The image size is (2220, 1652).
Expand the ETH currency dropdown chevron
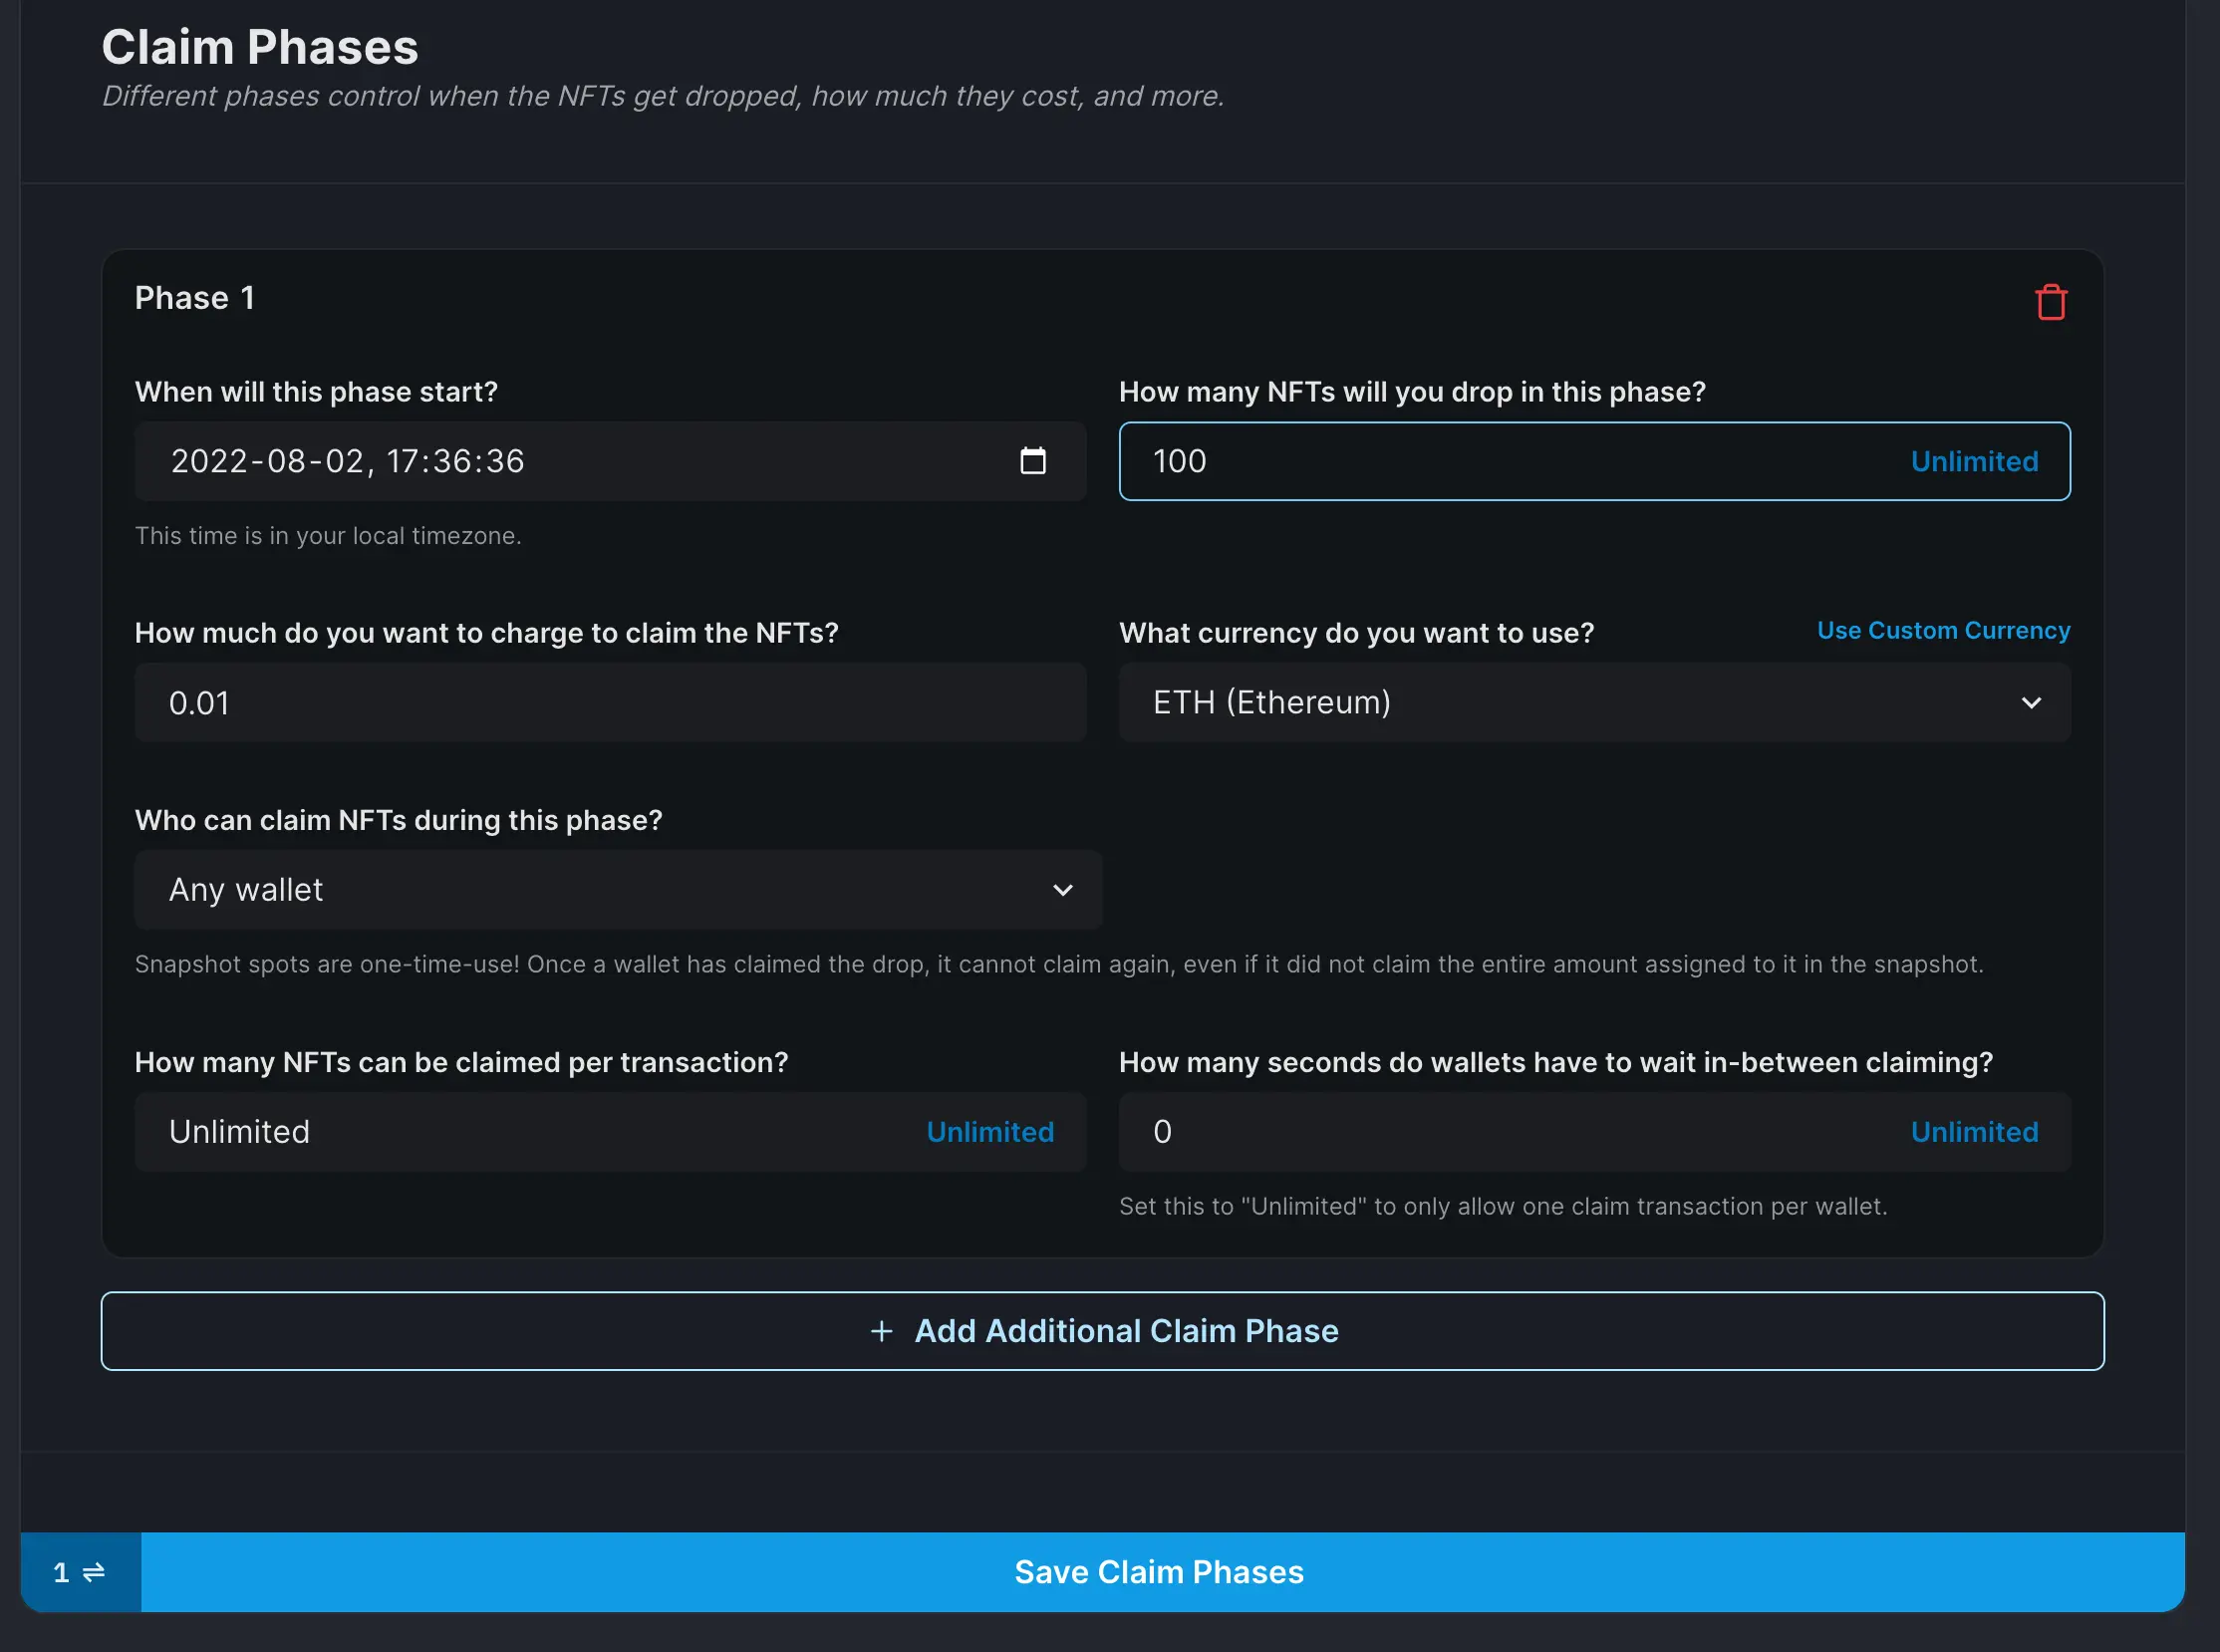click(x=2030, y=703)
